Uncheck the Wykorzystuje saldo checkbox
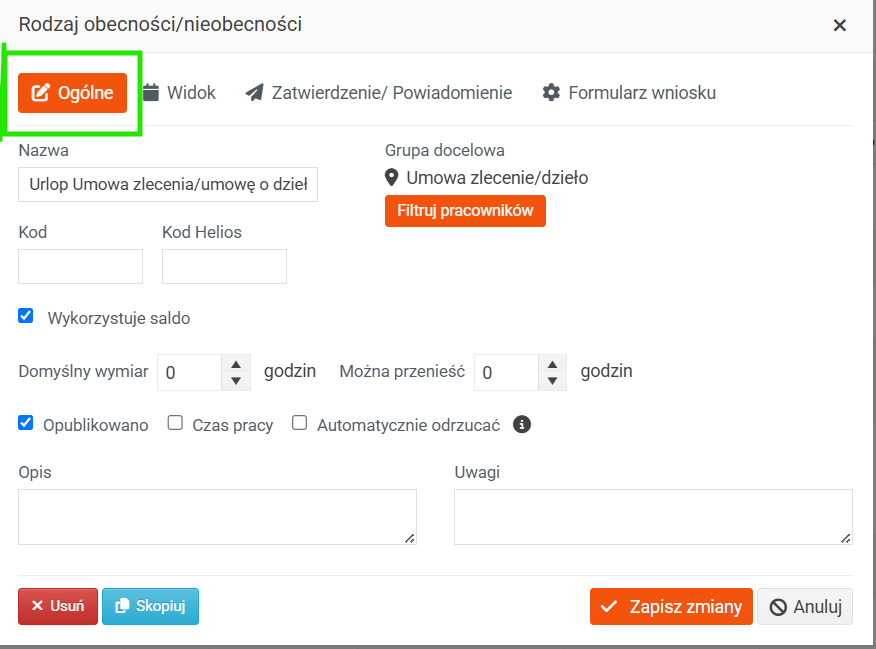 (x=26, y=316)
